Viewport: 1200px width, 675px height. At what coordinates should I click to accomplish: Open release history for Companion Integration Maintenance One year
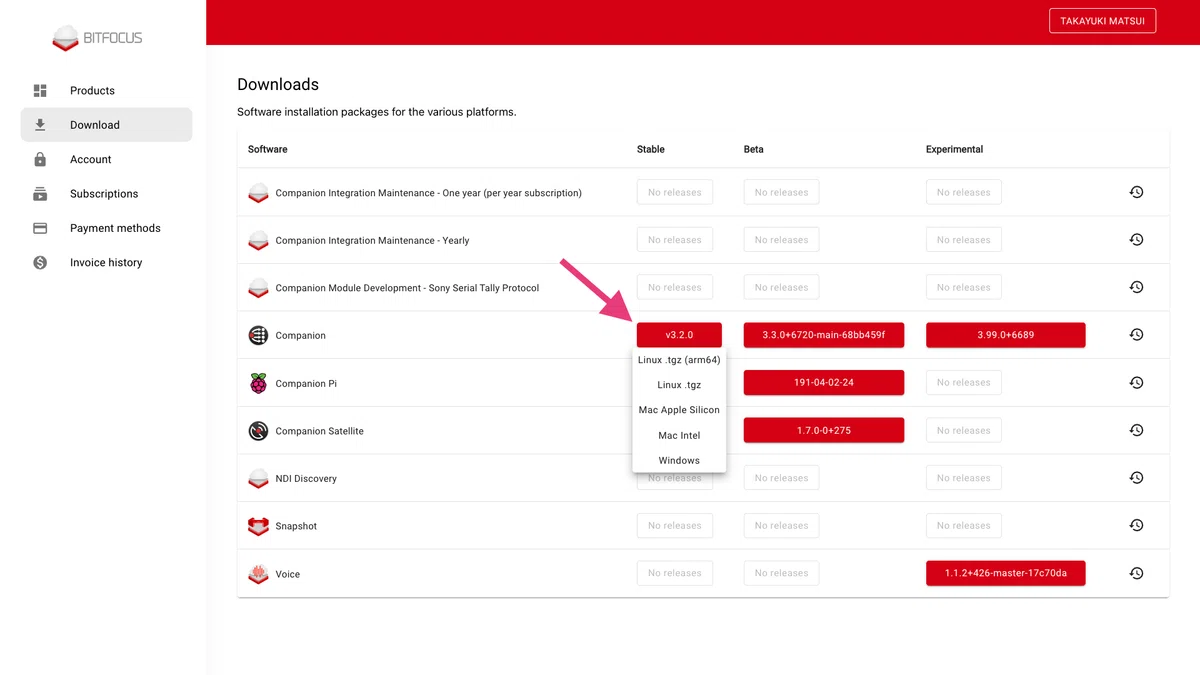[1136, 192]
